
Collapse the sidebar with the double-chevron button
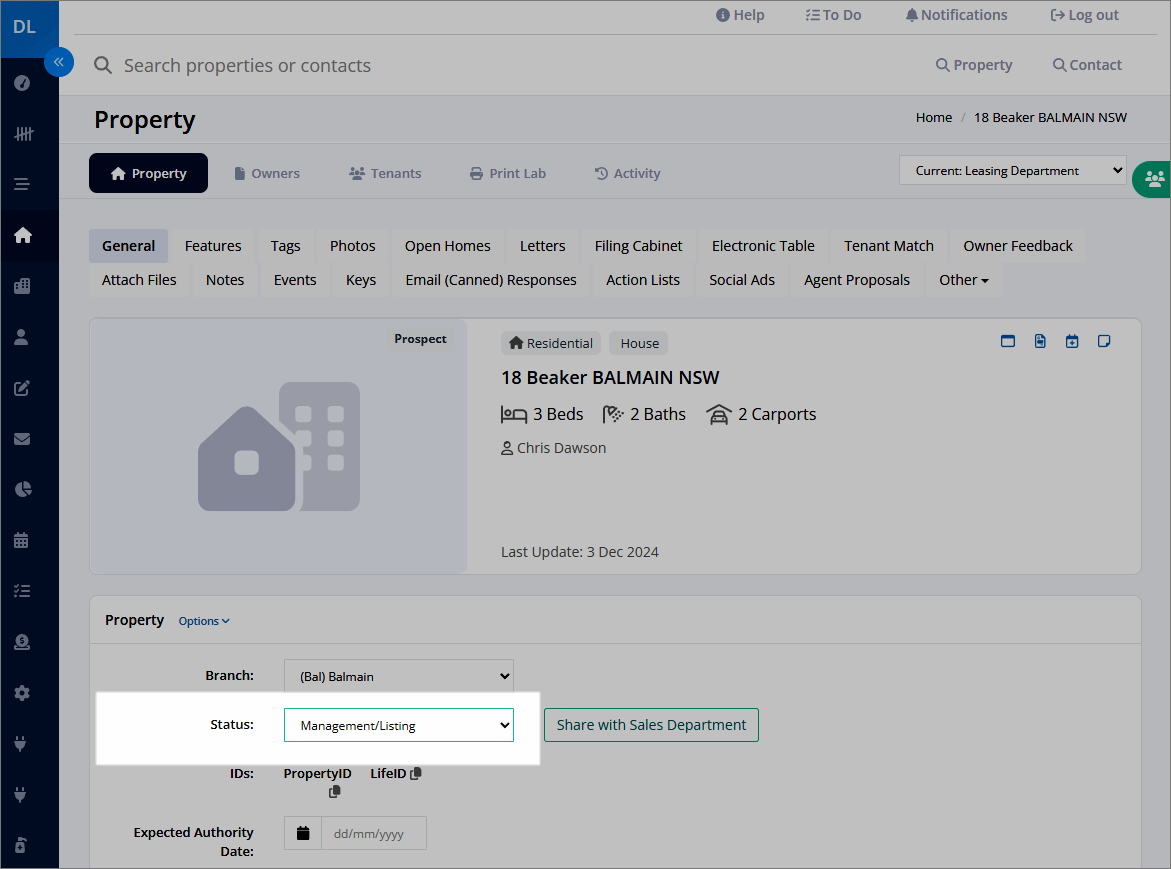pyautogui.click(x=58, y=62)
